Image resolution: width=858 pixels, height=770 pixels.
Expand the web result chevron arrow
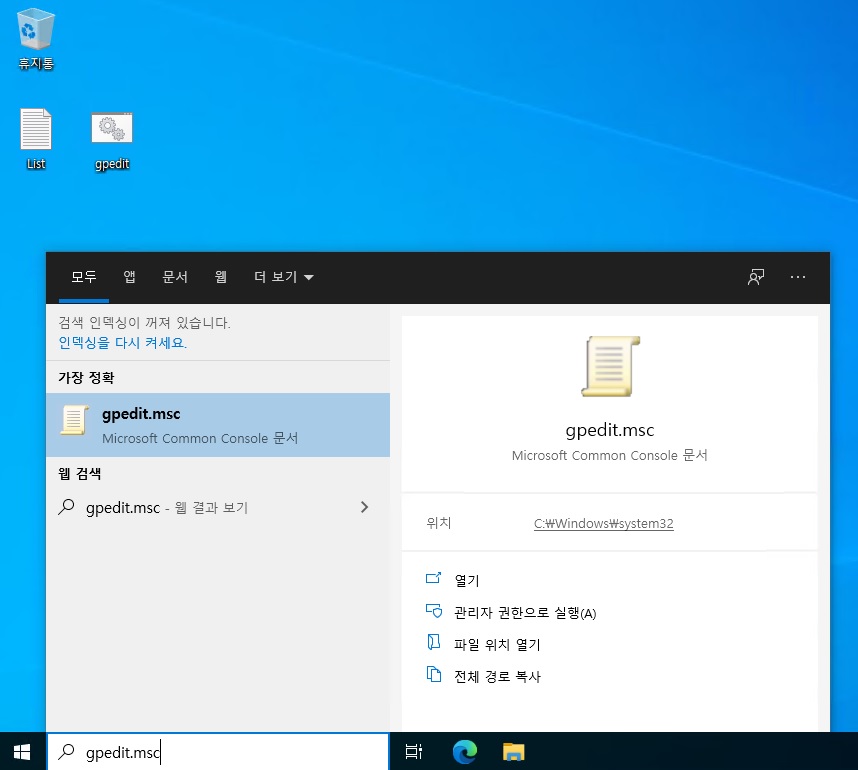point(364,507)
